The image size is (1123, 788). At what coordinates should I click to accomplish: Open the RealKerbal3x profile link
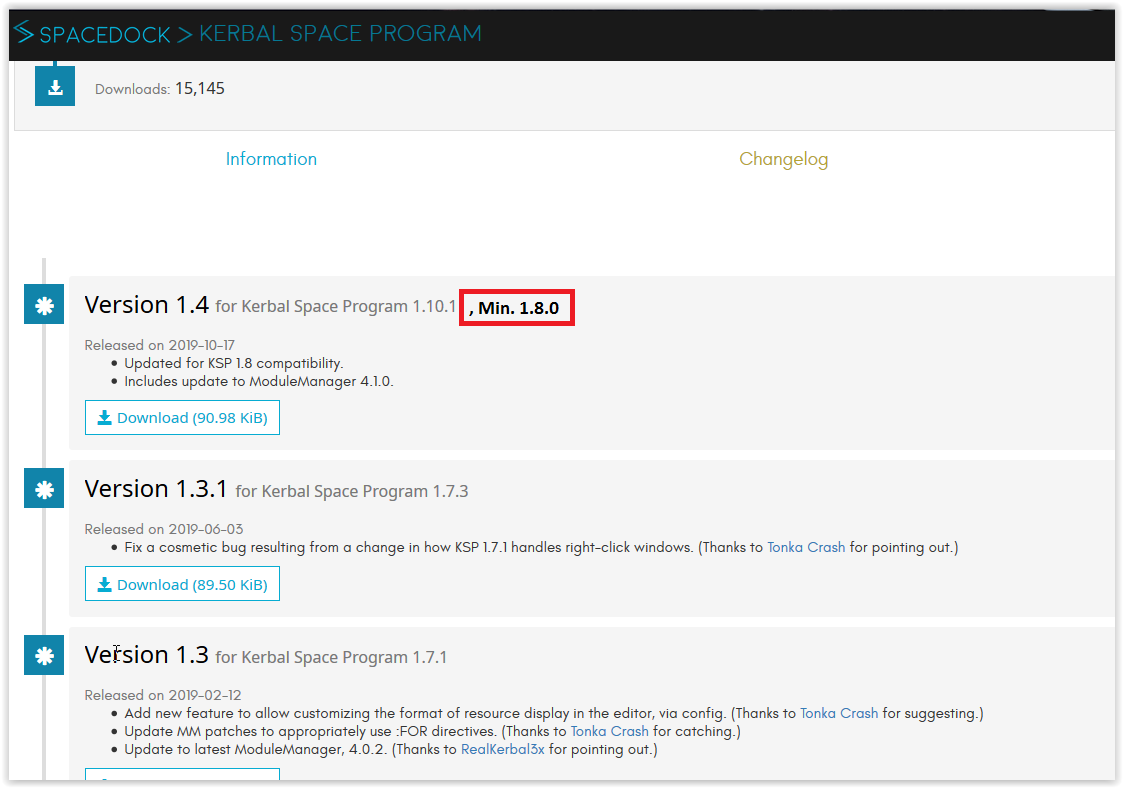pos(503,749)
